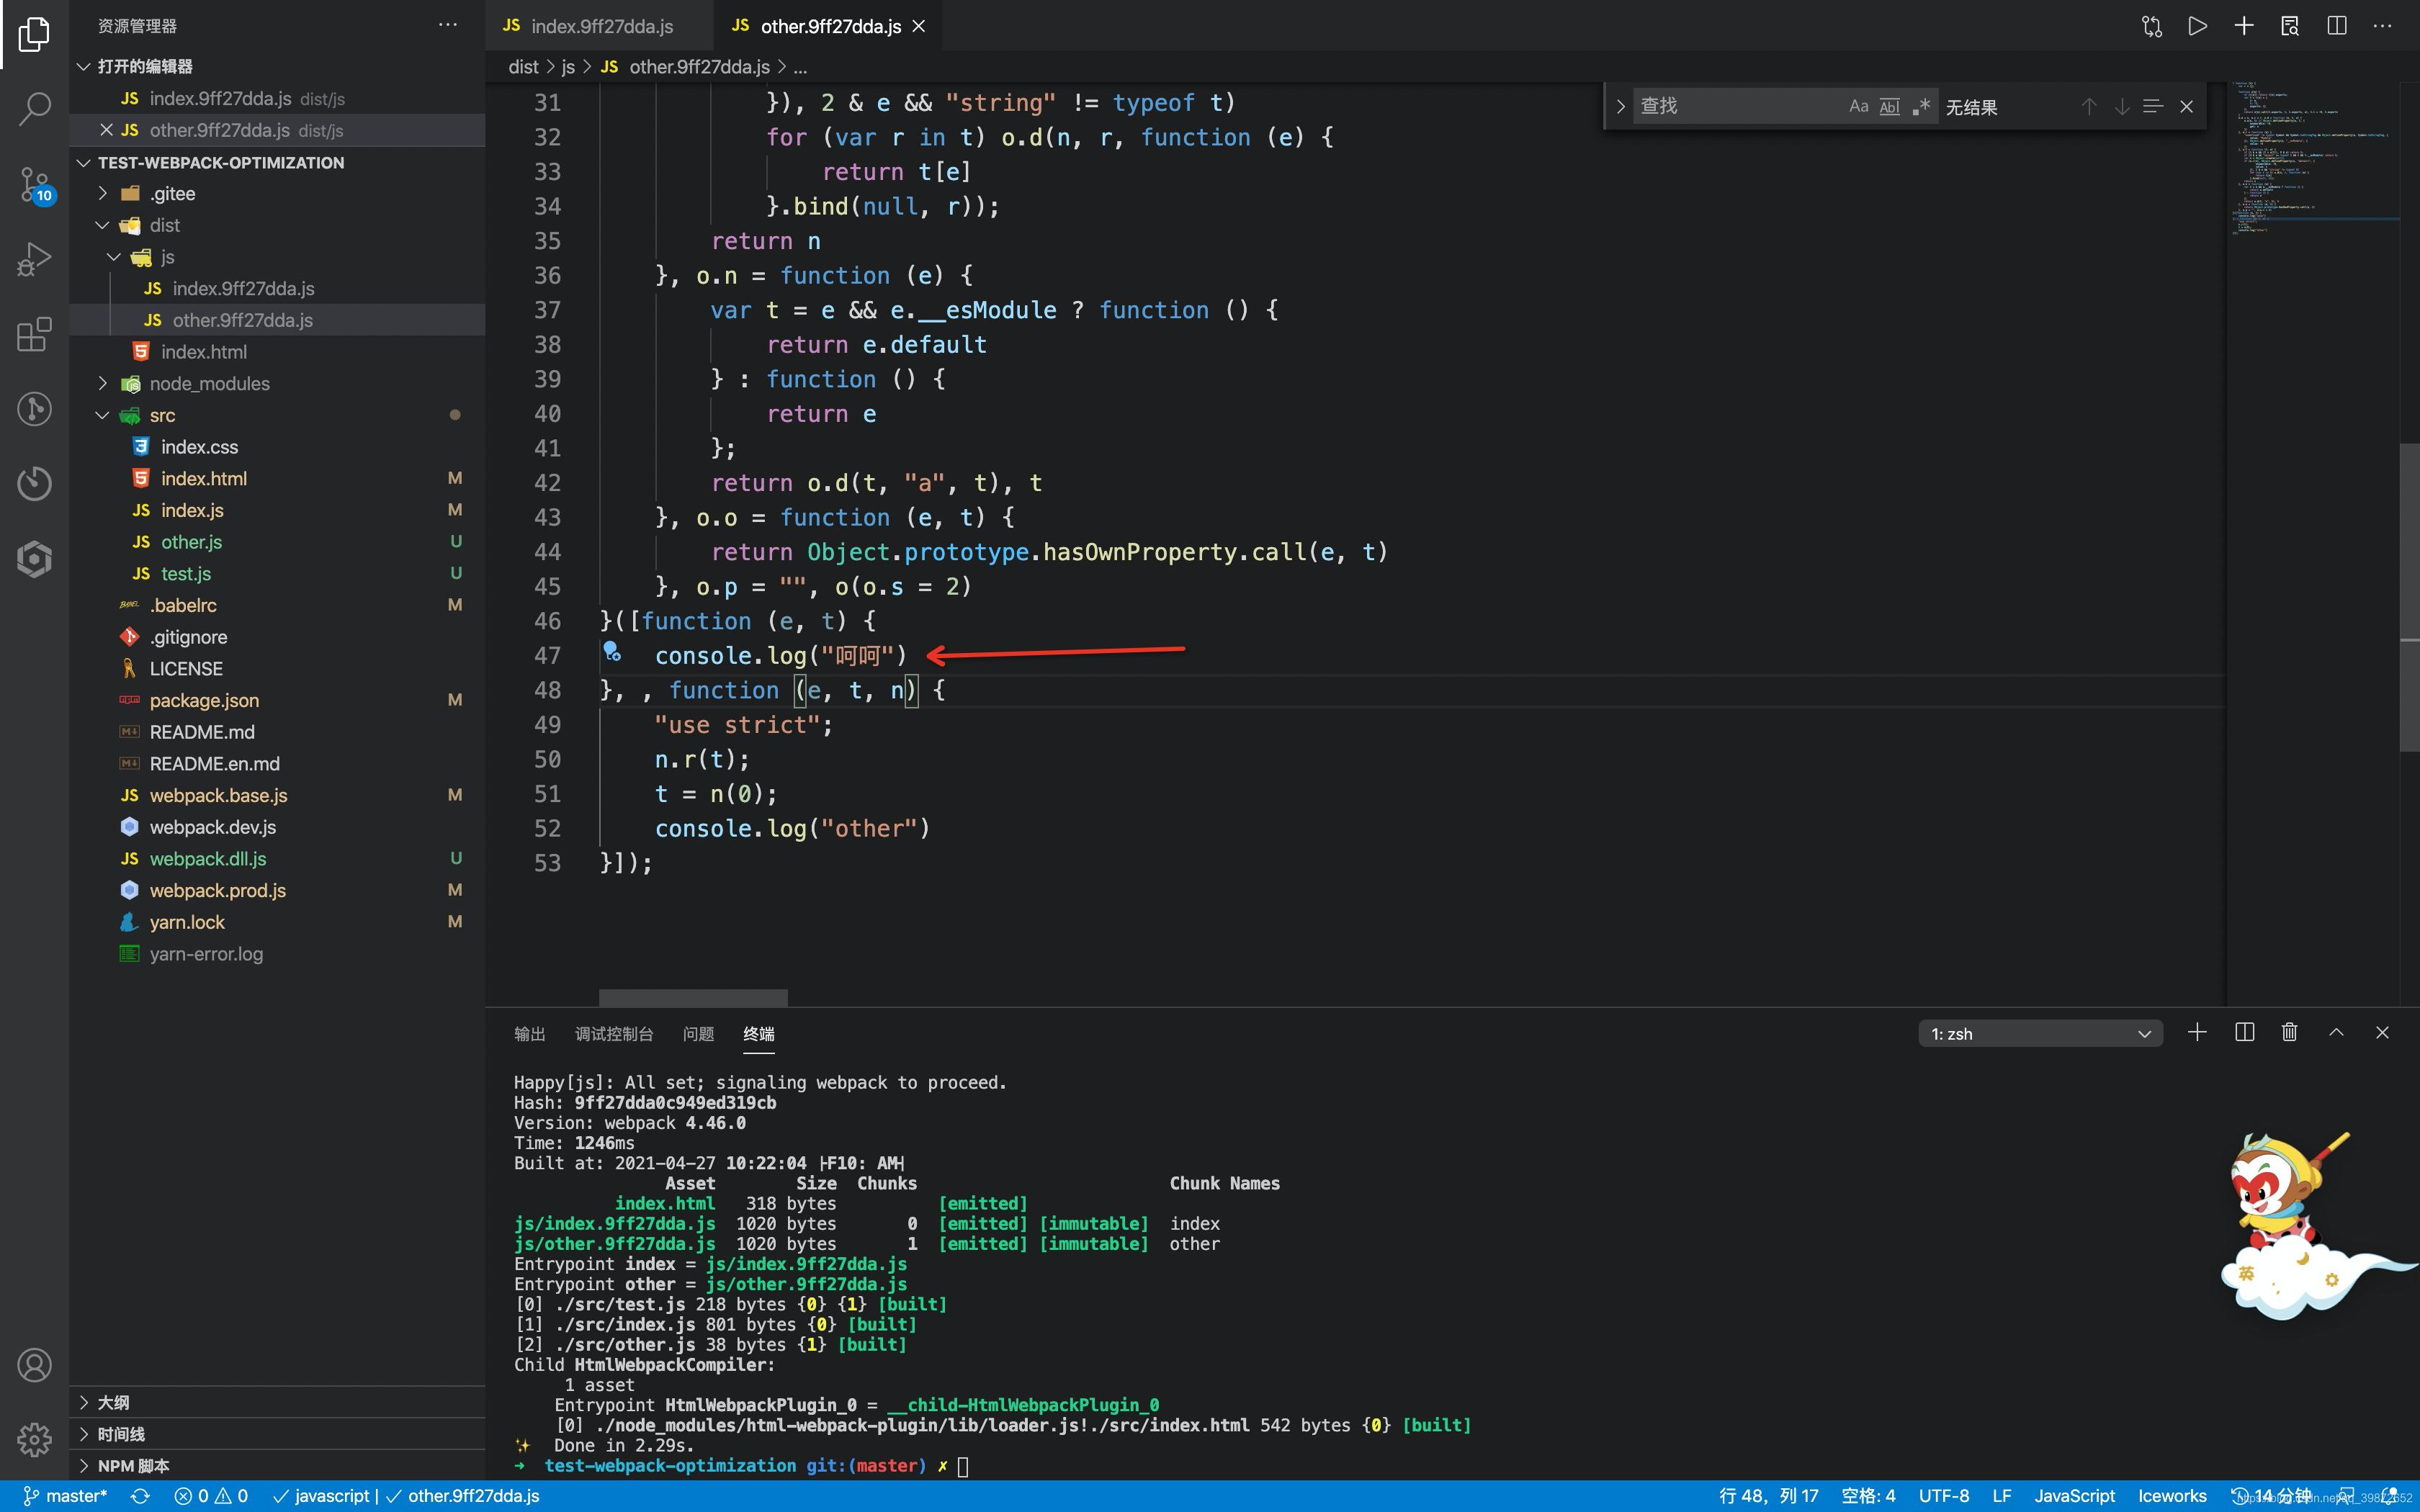
Task: Open the Run and Debug view
Action: point(34,259)
